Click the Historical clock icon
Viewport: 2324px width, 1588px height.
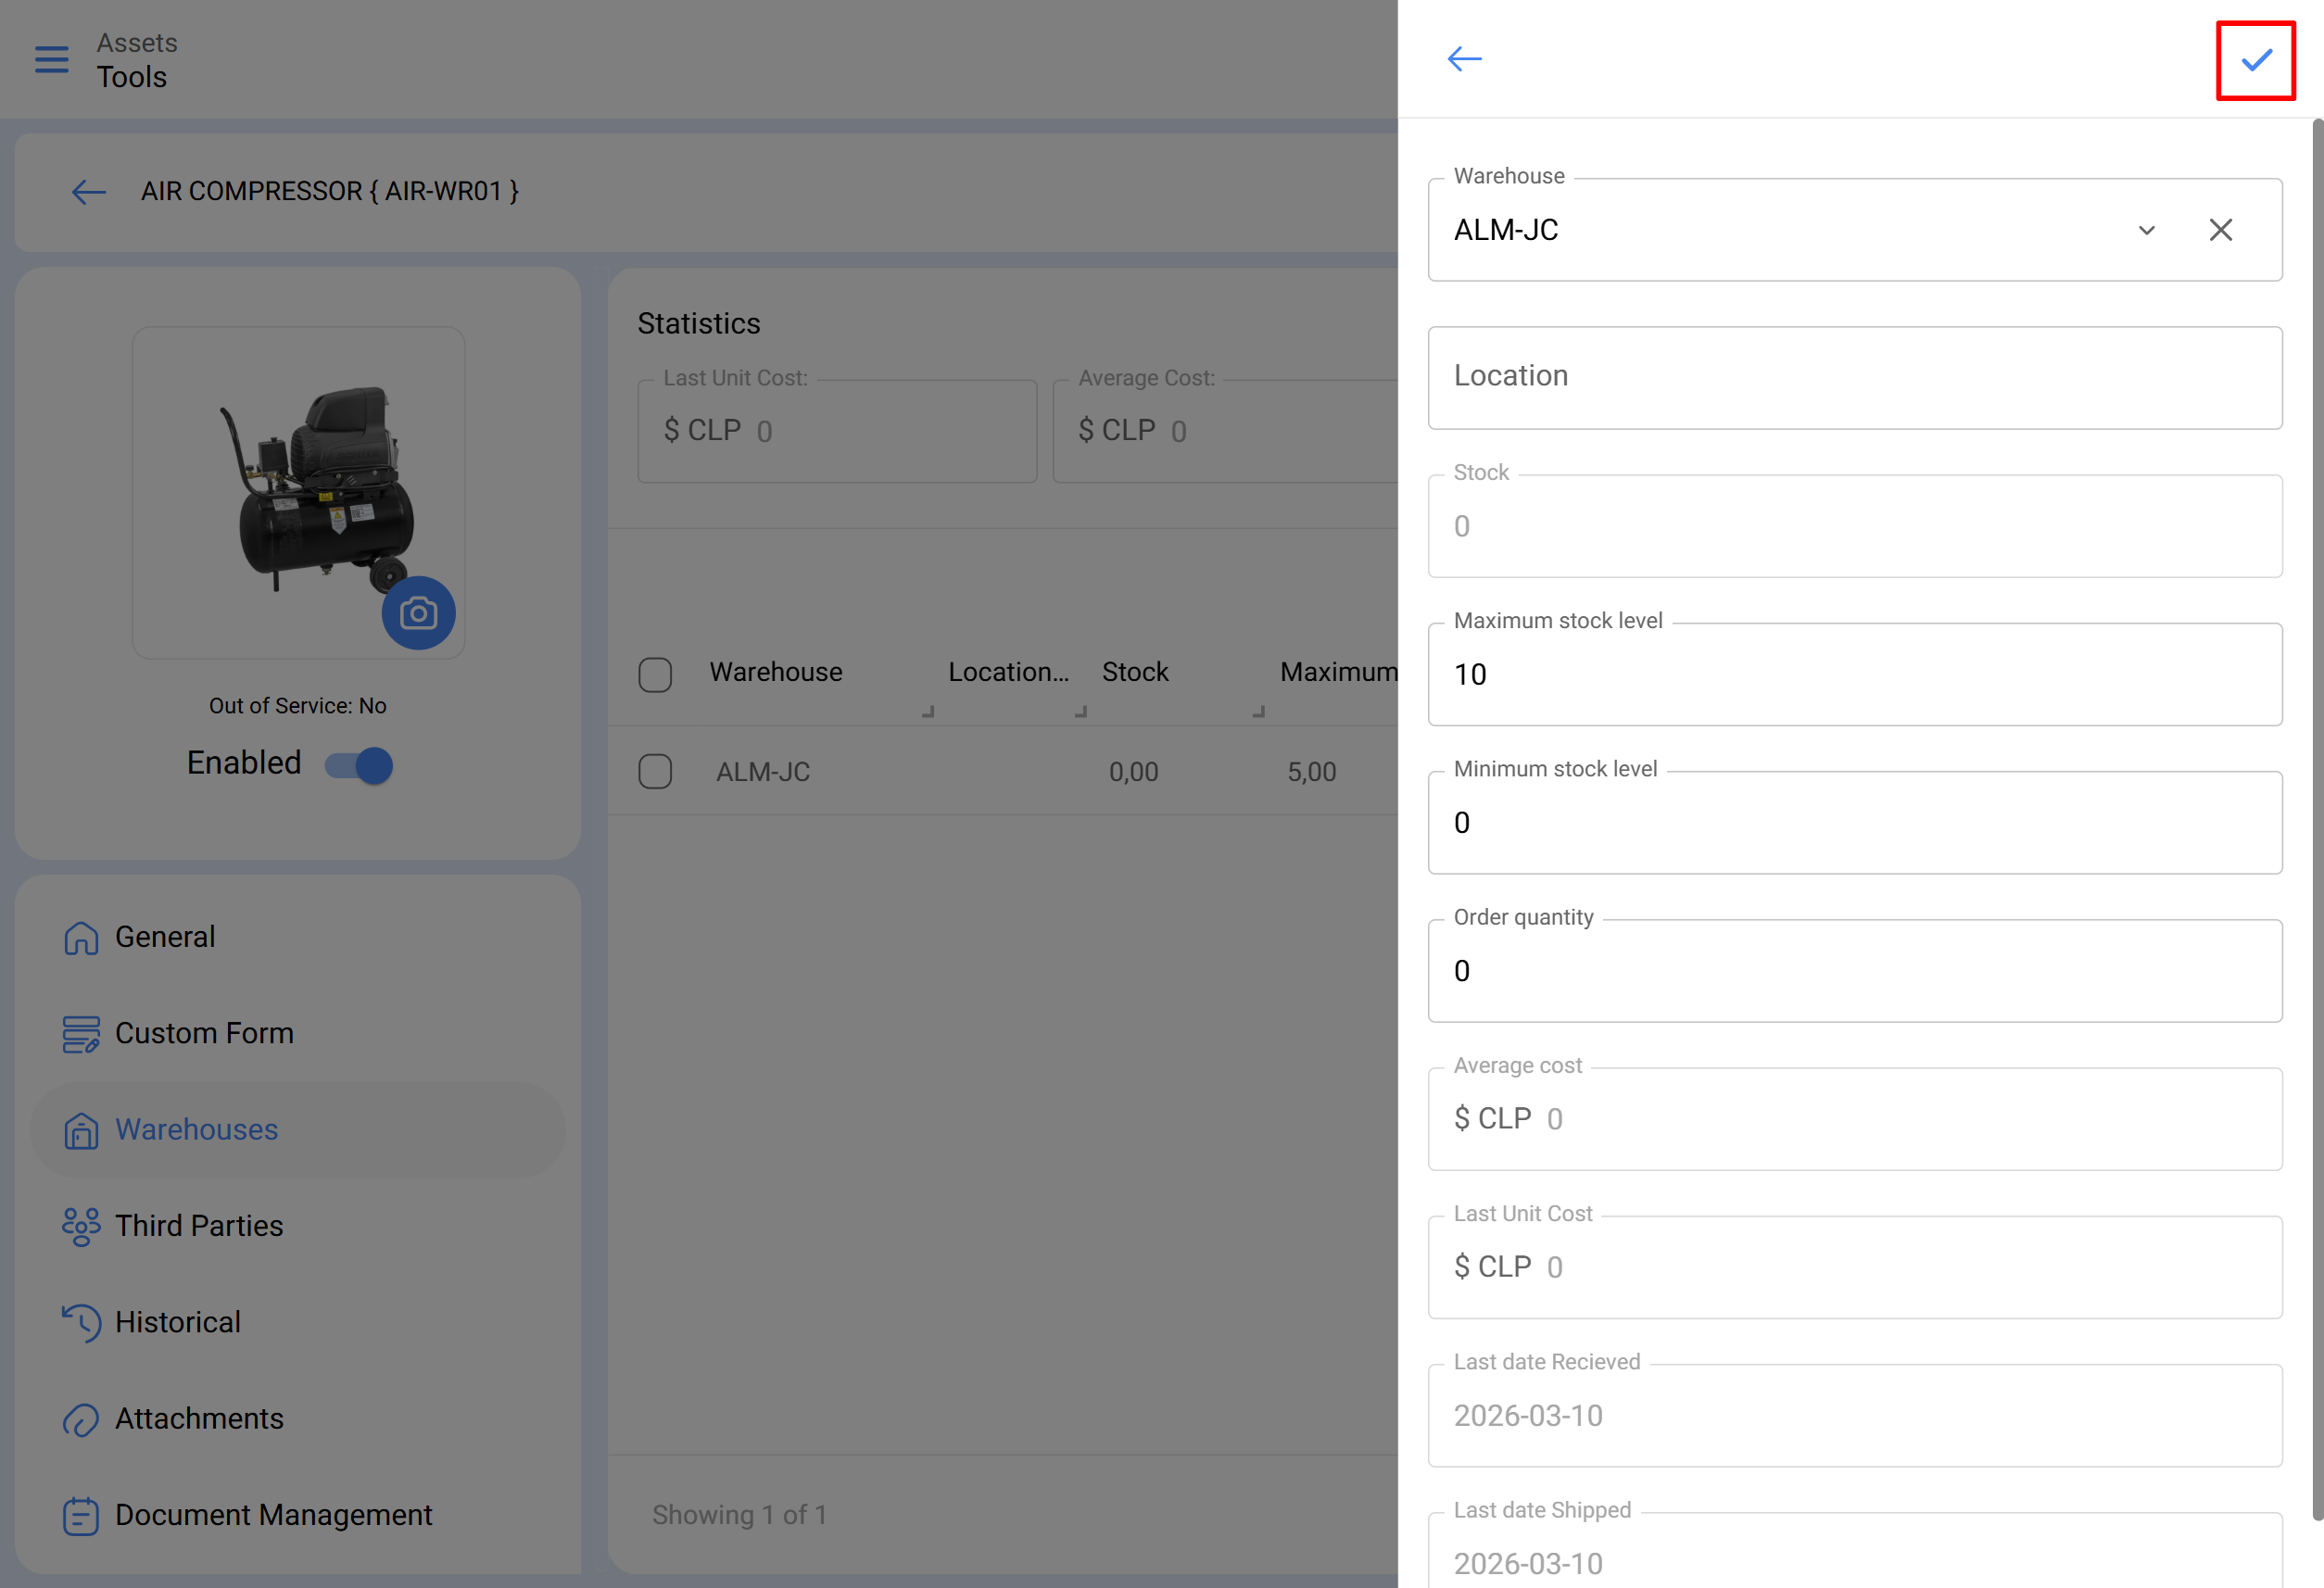point(81,1322)
